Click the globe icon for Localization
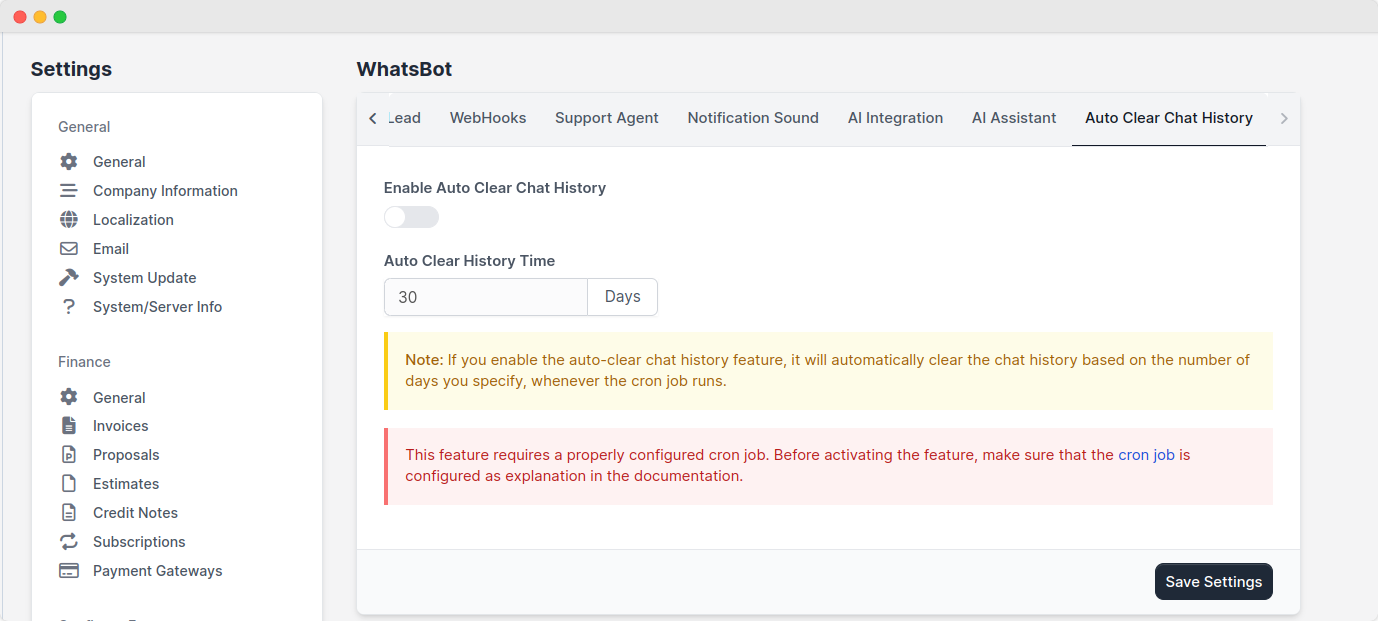Screen dimensions: 1378x621 coord(68,220)
